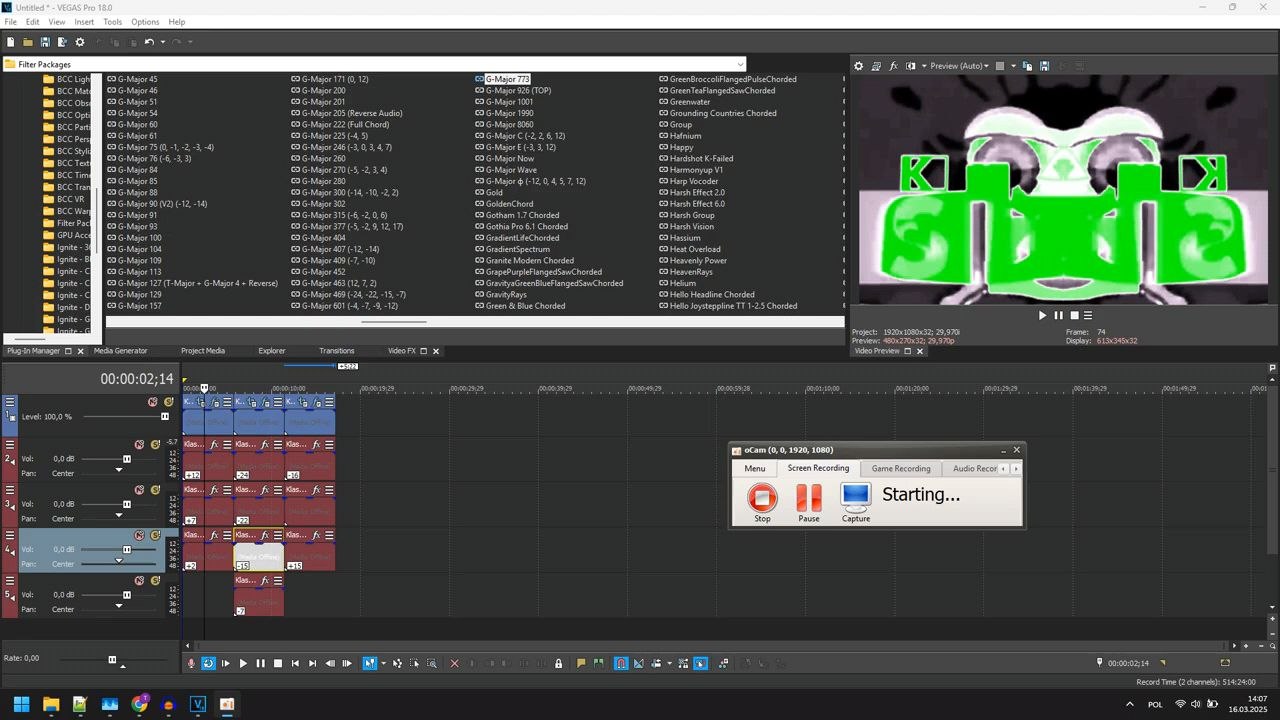The width and height of the screenshot is (1280, 720).
Task: Click Pause button in oCam
Action: pyautogui.click(x=808, y=503)
